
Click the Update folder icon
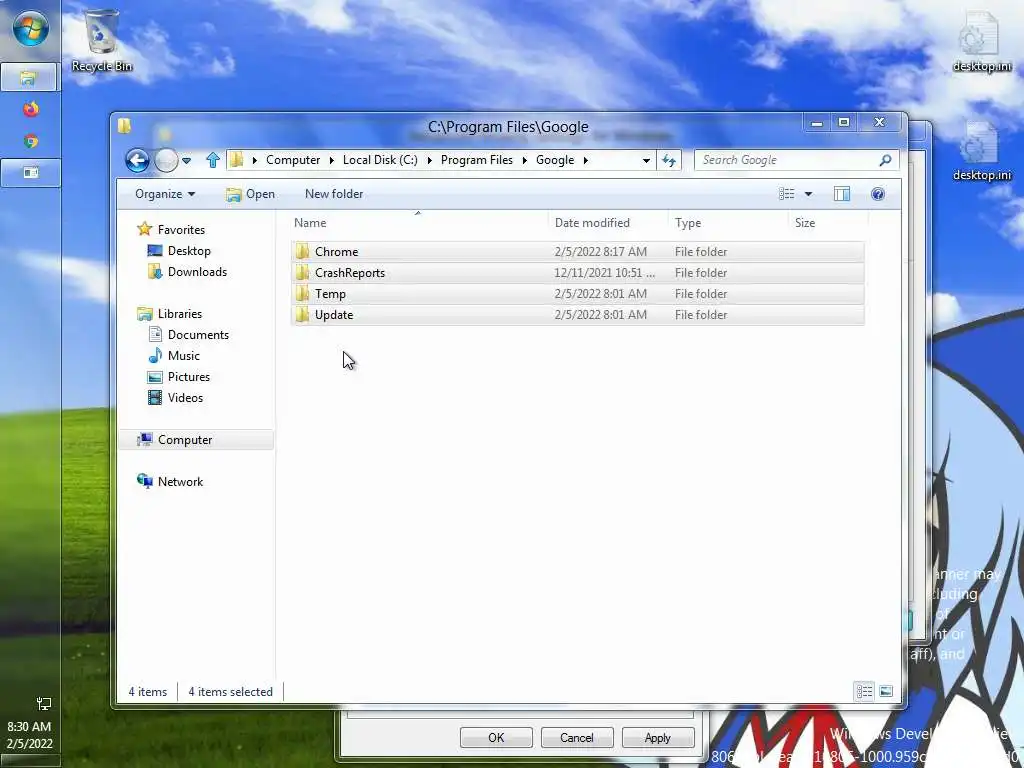pos(302,314)
